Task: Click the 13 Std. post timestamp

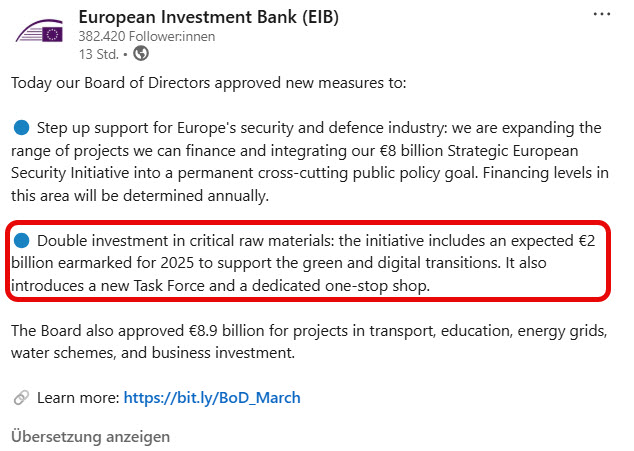Action: (99, 54)
